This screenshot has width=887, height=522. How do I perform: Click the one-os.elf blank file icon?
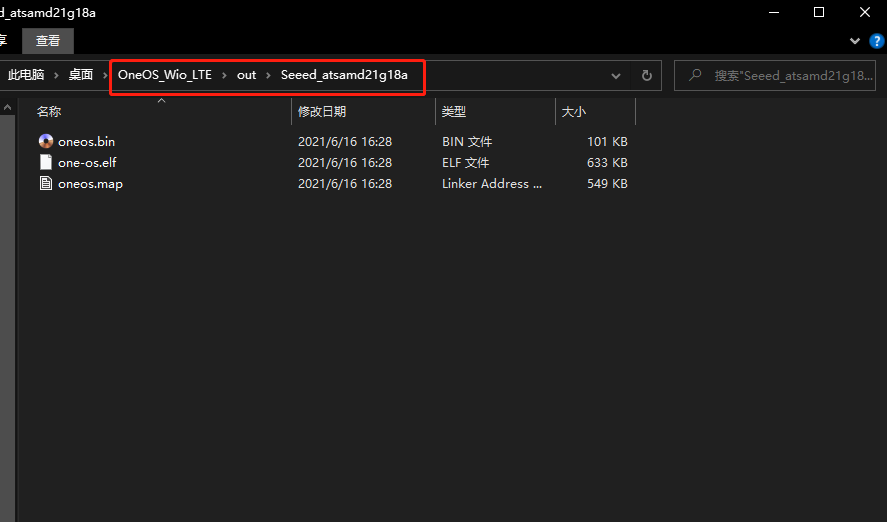46,162
